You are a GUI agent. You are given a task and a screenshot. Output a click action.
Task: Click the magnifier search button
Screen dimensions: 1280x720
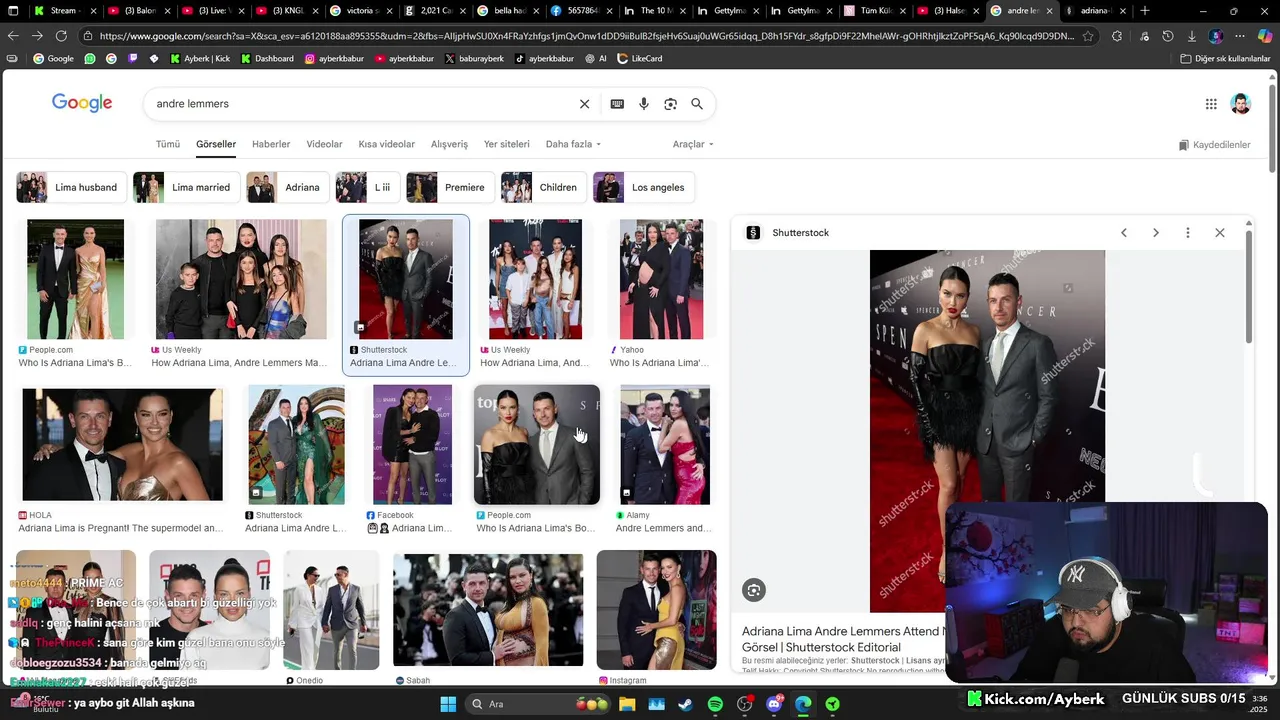point(697,104)
